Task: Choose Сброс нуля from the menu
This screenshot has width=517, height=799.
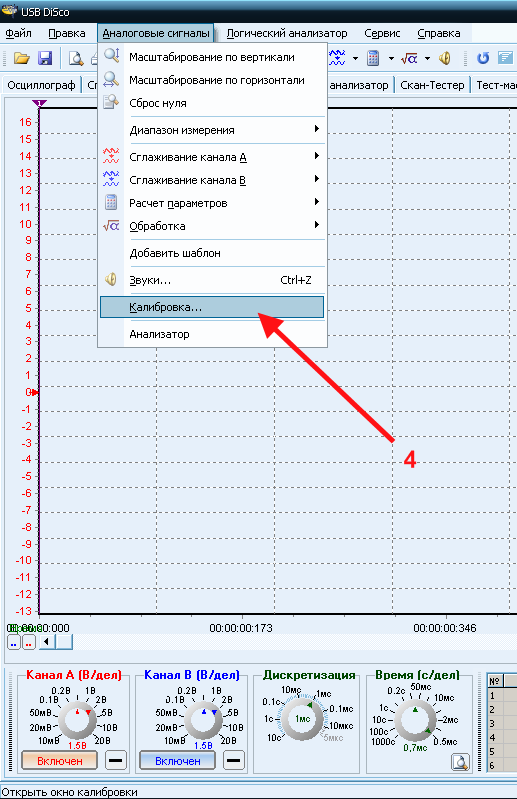Action: click(x=212, y=103)
